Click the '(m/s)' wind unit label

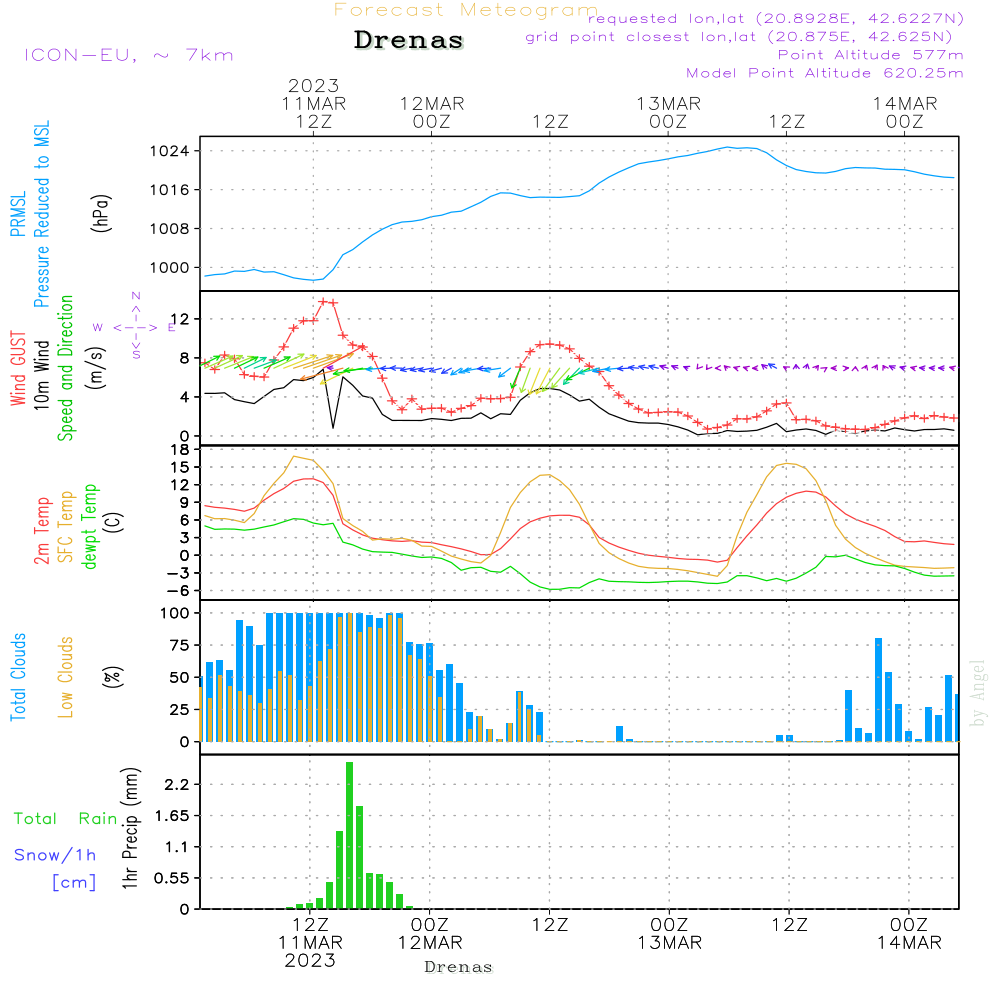pyautogui.click(x=96, y=368)
